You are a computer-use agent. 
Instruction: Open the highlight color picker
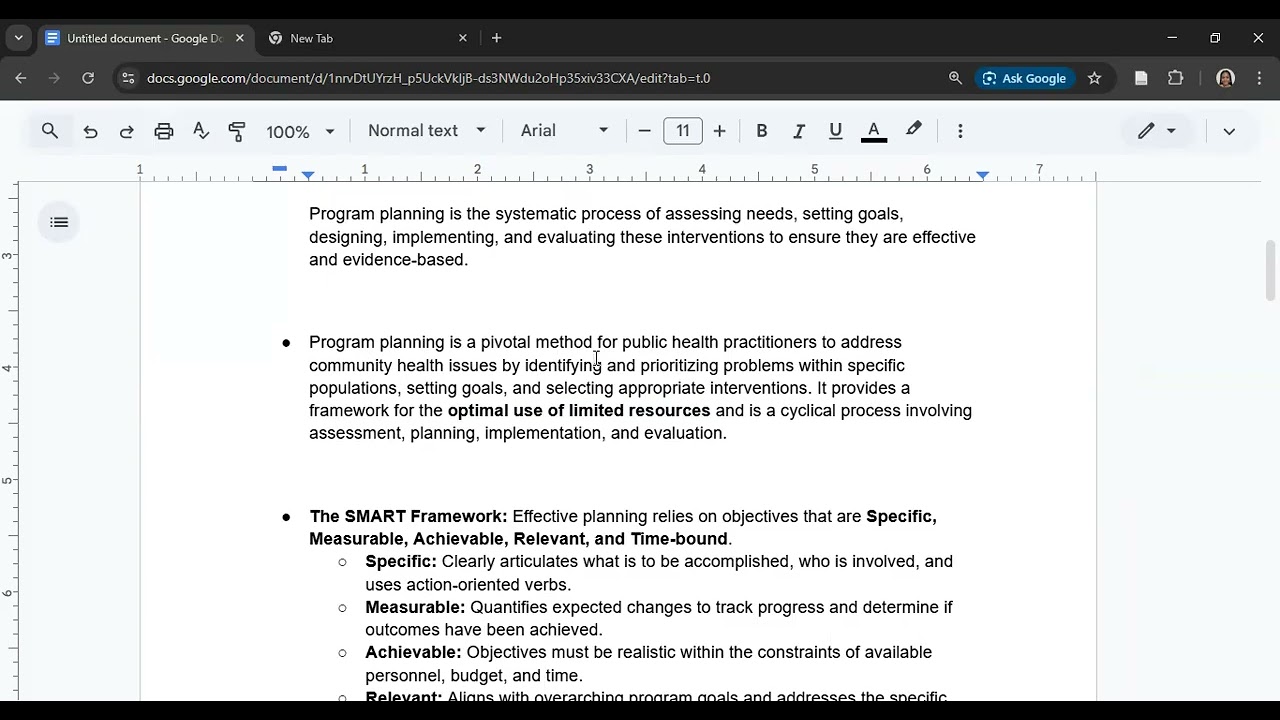914,131
